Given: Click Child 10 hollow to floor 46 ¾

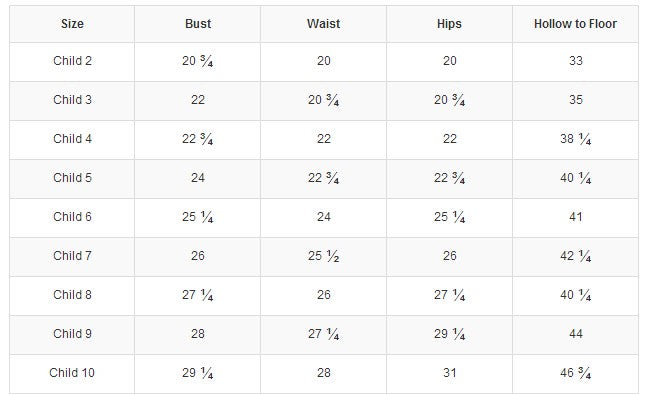Looking at the screenshot, I should click(575, 373).
